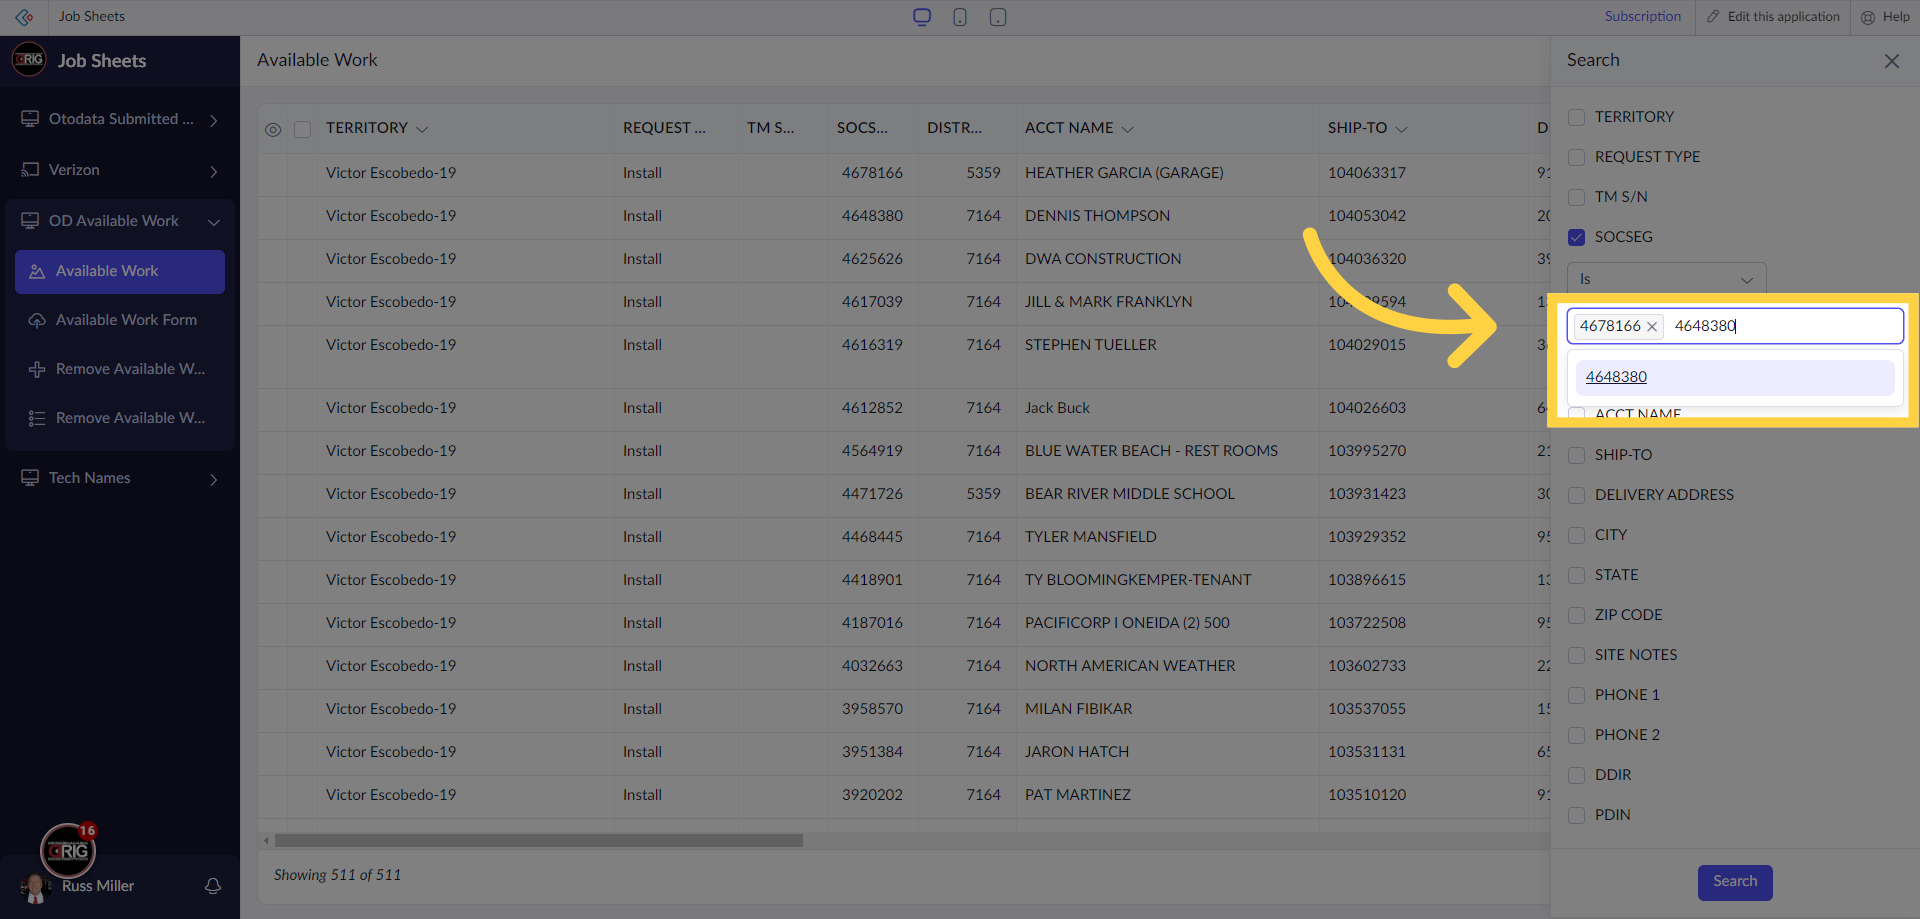1920x919 pixels.
Task: Click SOCSEG cell 4625626
Action: [872, 259]
